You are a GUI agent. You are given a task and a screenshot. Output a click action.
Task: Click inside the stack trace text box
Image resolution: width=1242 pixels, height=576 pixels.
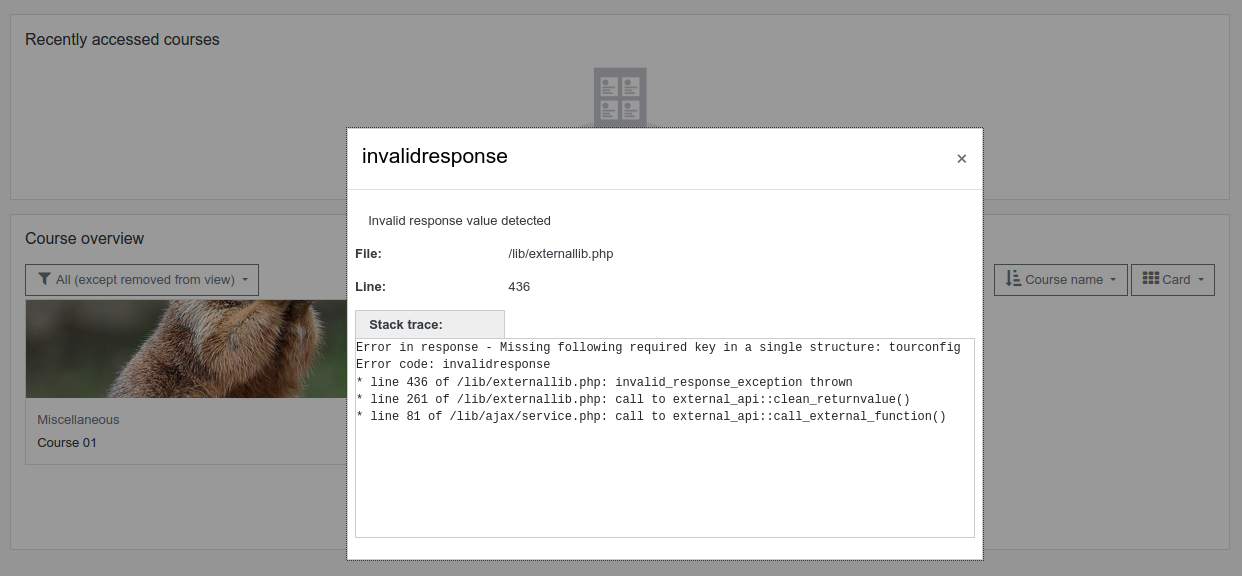pyautogui.click(x=664, y=438)
